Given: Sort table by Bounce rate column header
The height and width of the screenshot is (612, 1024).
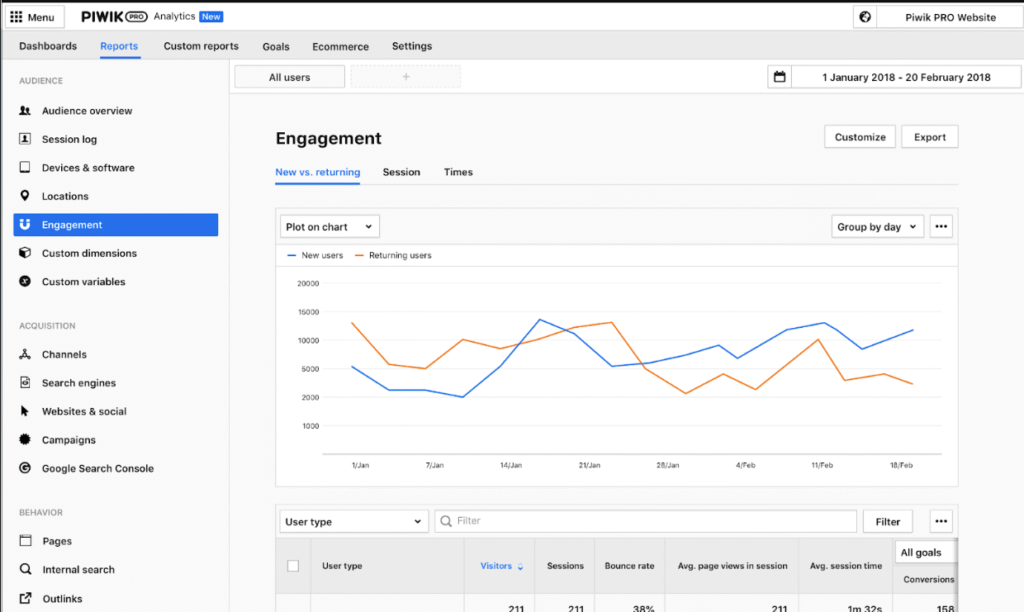Looking at the screenshot, I should pos(629,566).
